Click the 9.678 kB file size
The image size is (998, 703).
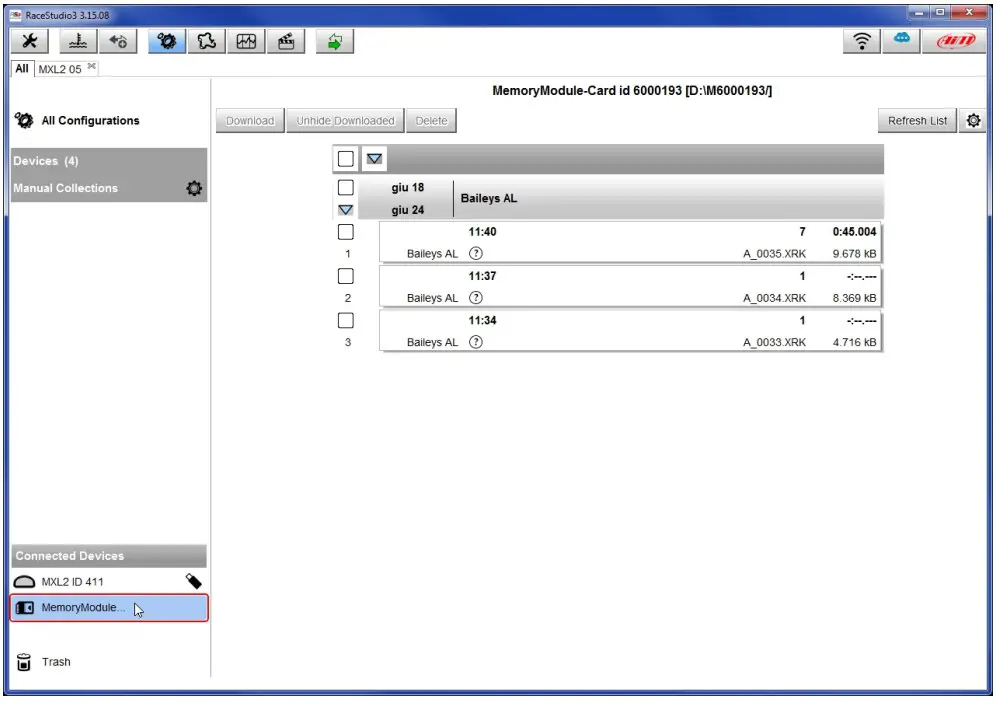(854, 254)
